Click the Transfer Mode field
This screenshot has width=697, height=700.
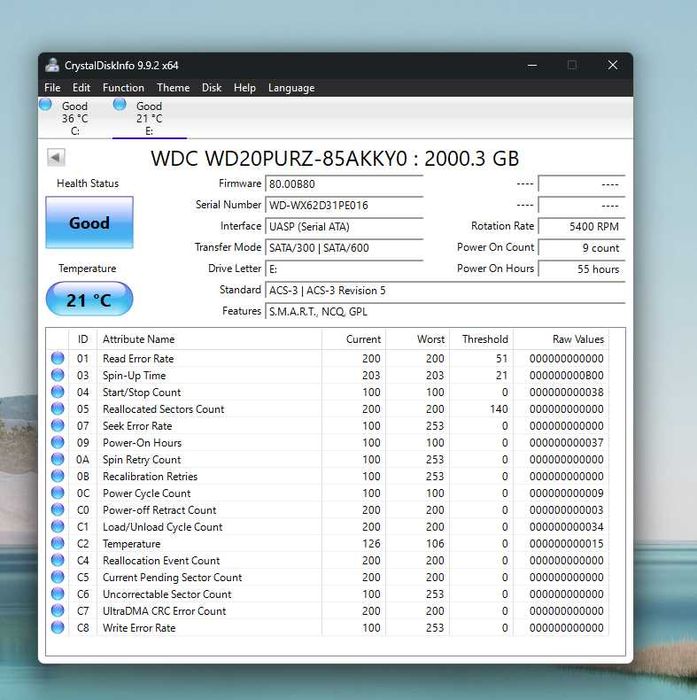coord(344,248)
